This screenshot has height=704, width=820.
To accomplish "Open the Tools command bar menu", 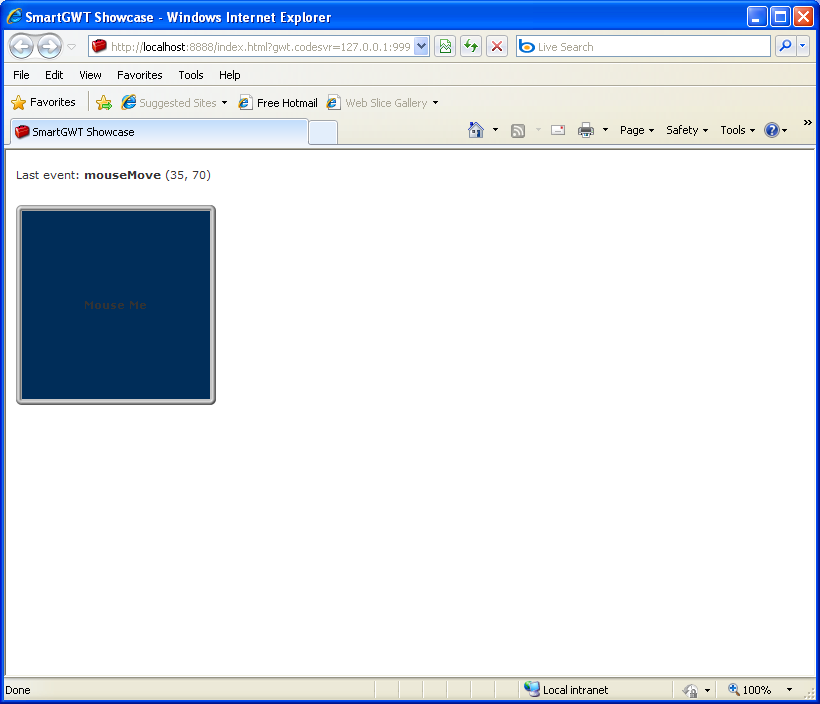I will pos(737,130).
